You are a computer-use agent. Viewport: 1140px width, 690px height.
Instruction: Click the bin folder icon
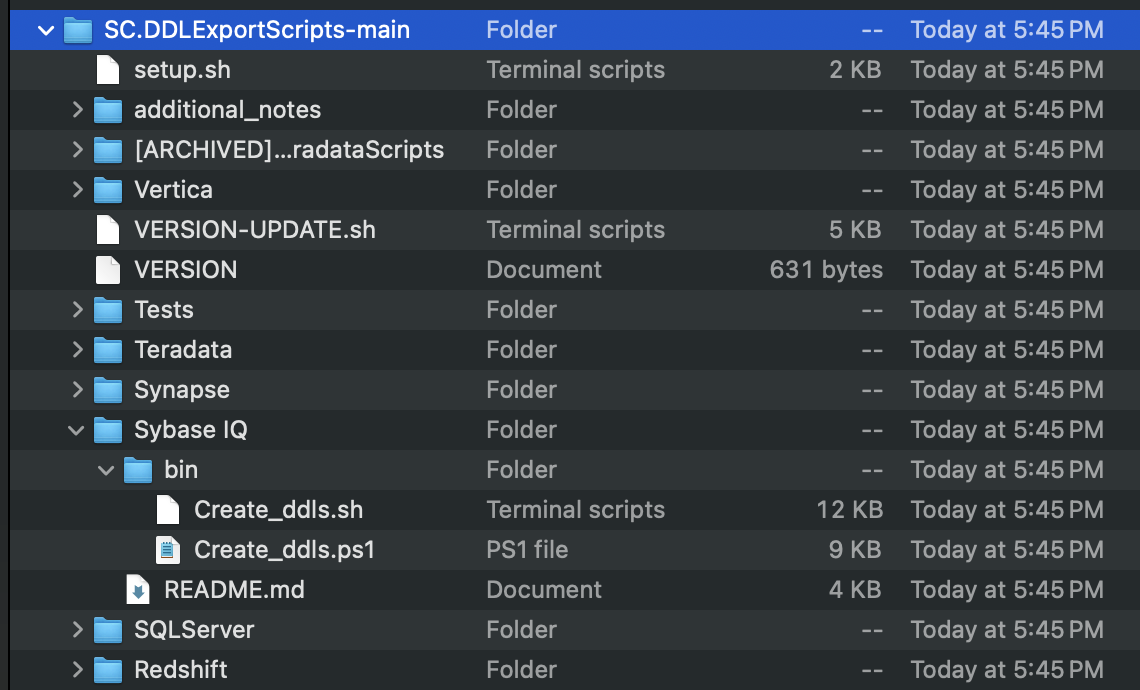pyautogui.click(x=137, y=470)
